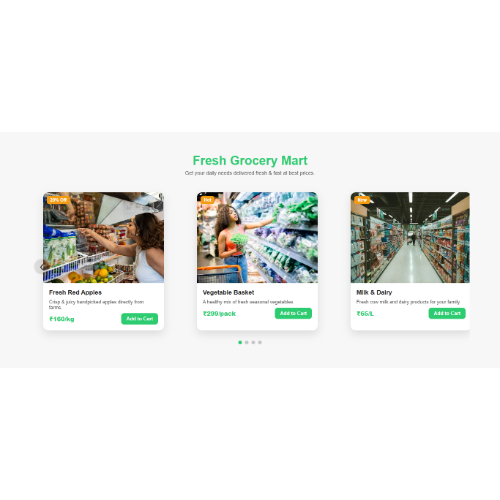500x500 pixels.
Task: Jump to the third carousel dot
Action: (253, 342)
